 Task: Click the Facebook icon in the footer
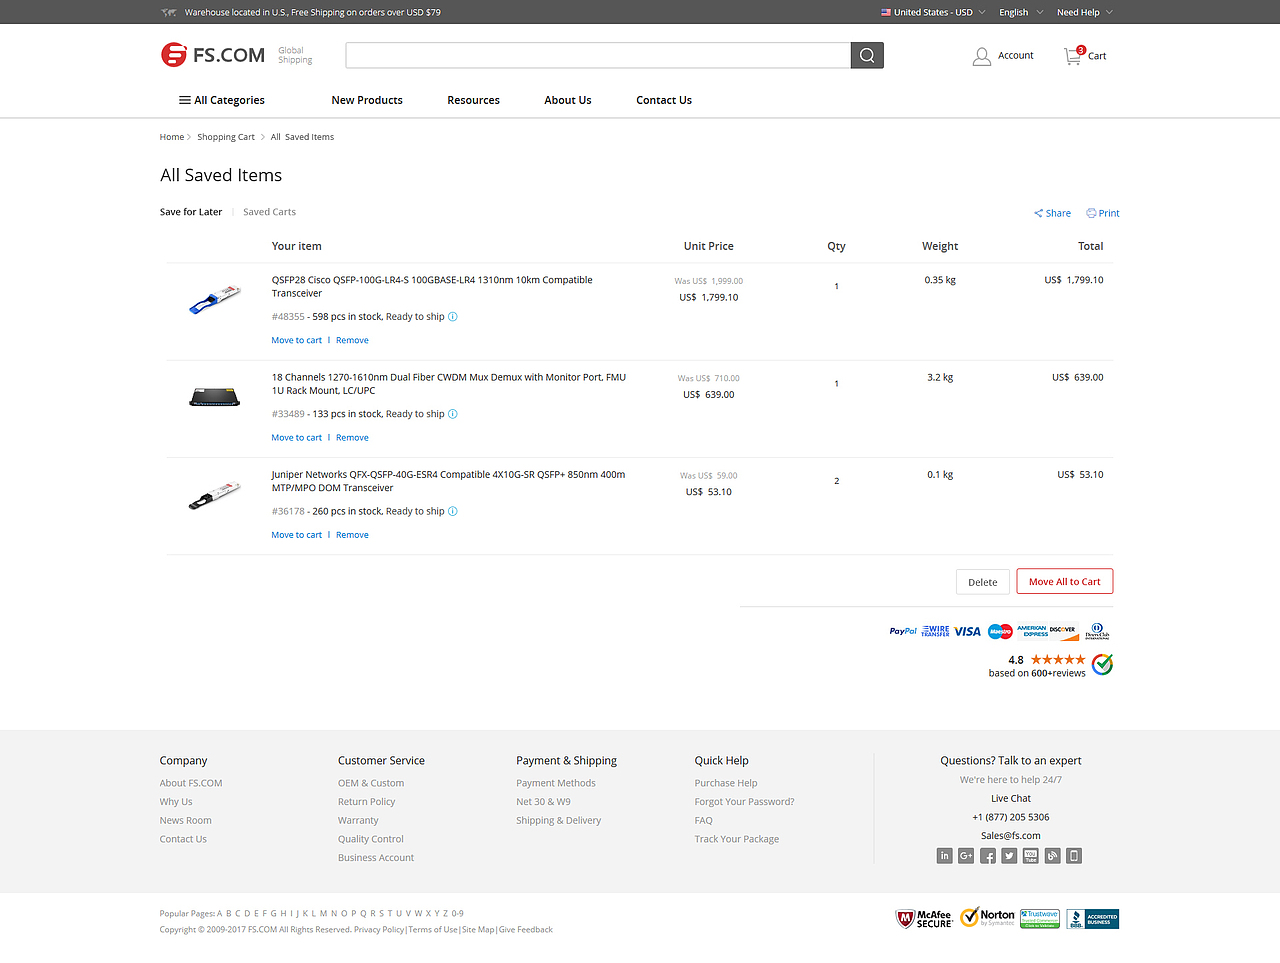987,855
